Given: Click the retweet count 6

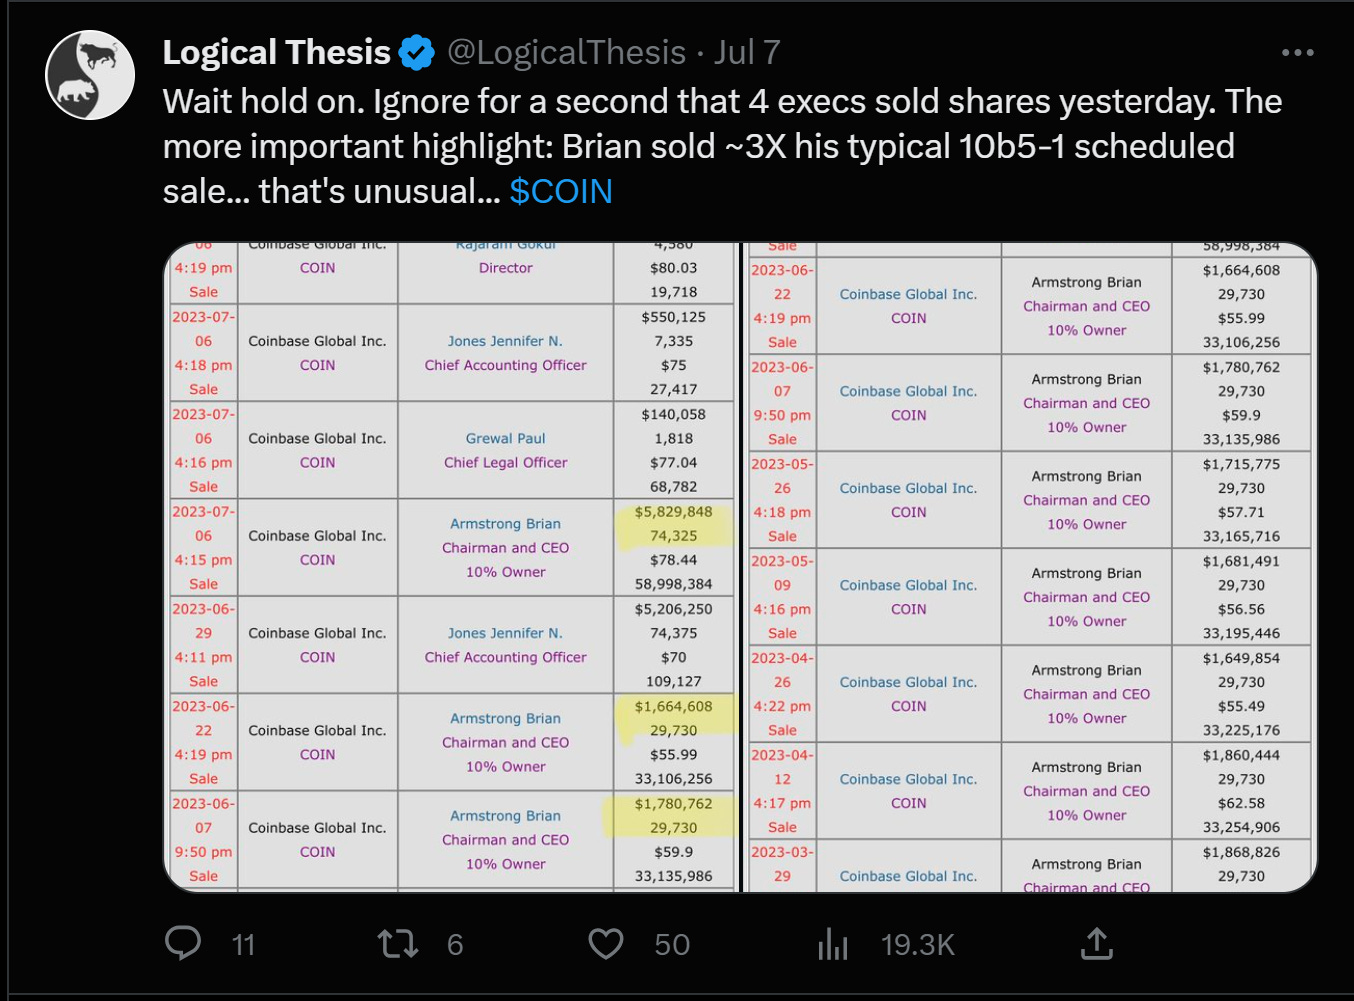Looking at the screenshot, I should tap(455, 944).
